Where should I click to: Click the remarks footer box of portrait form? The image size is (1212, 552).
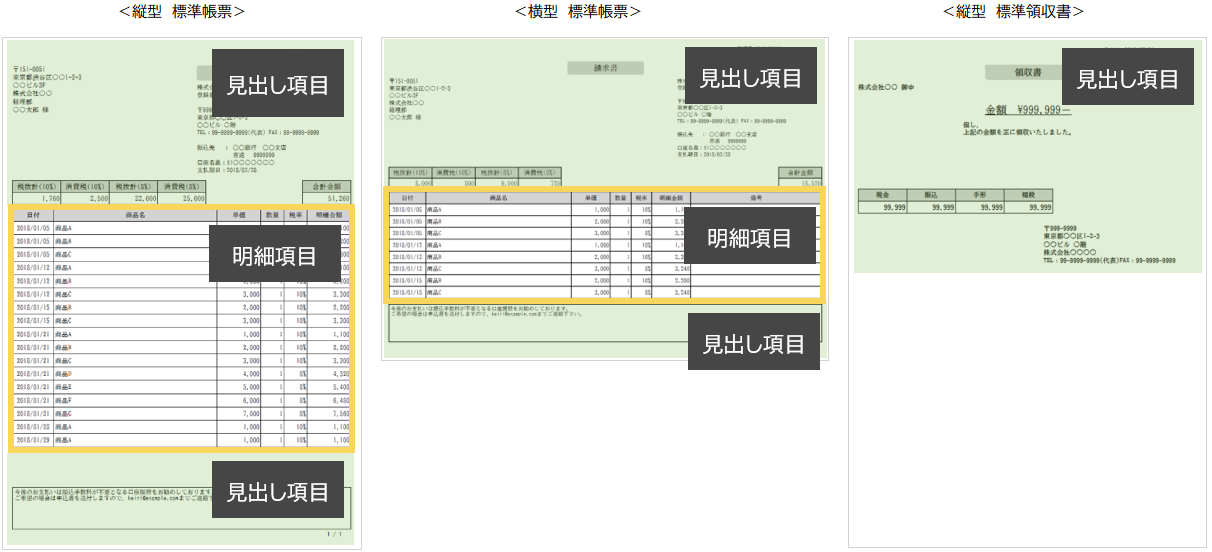point(110,507)
